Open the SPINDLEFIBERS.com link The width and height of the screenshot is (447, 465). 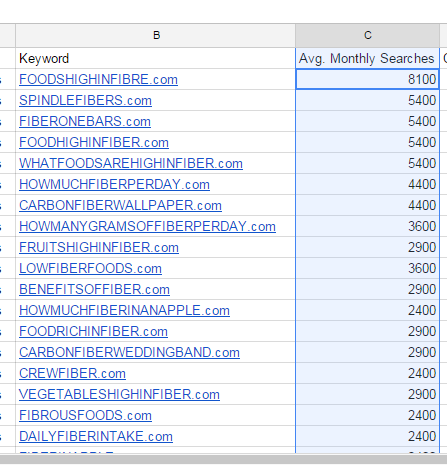[x=85, y=101]
